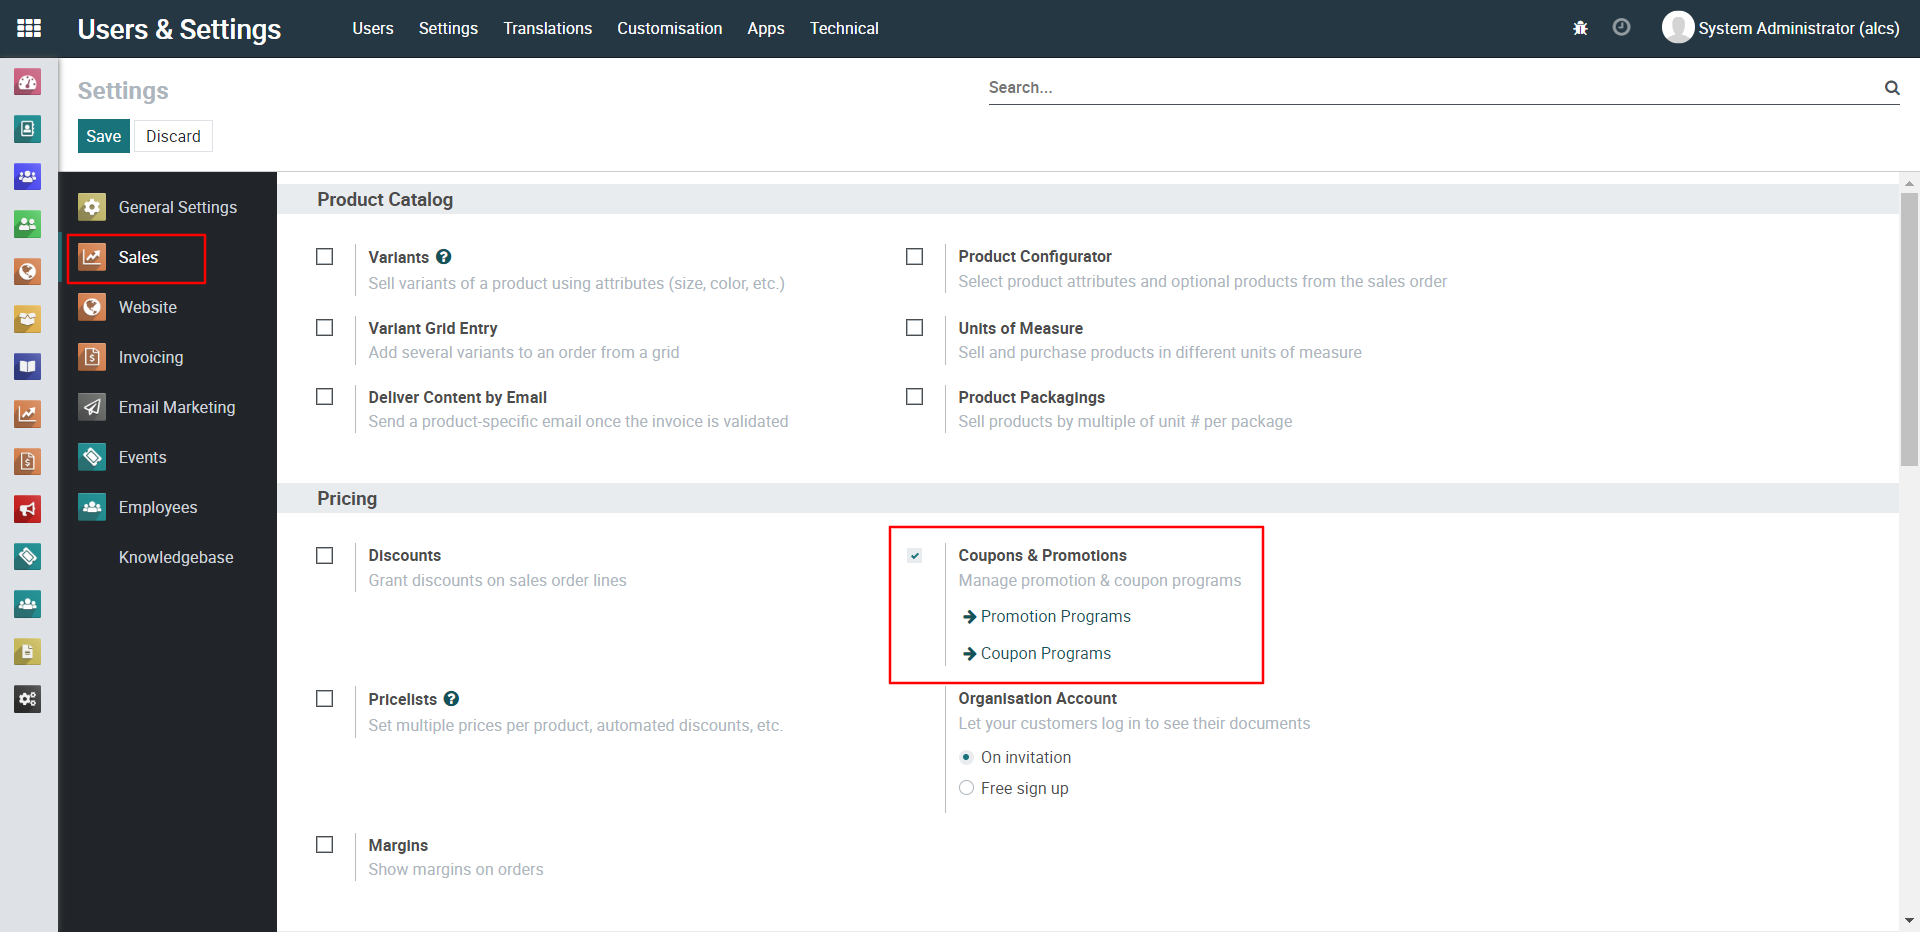Enable the Variants checkbox
This screenshot has height=932, width=1920.
click(325, 257)
